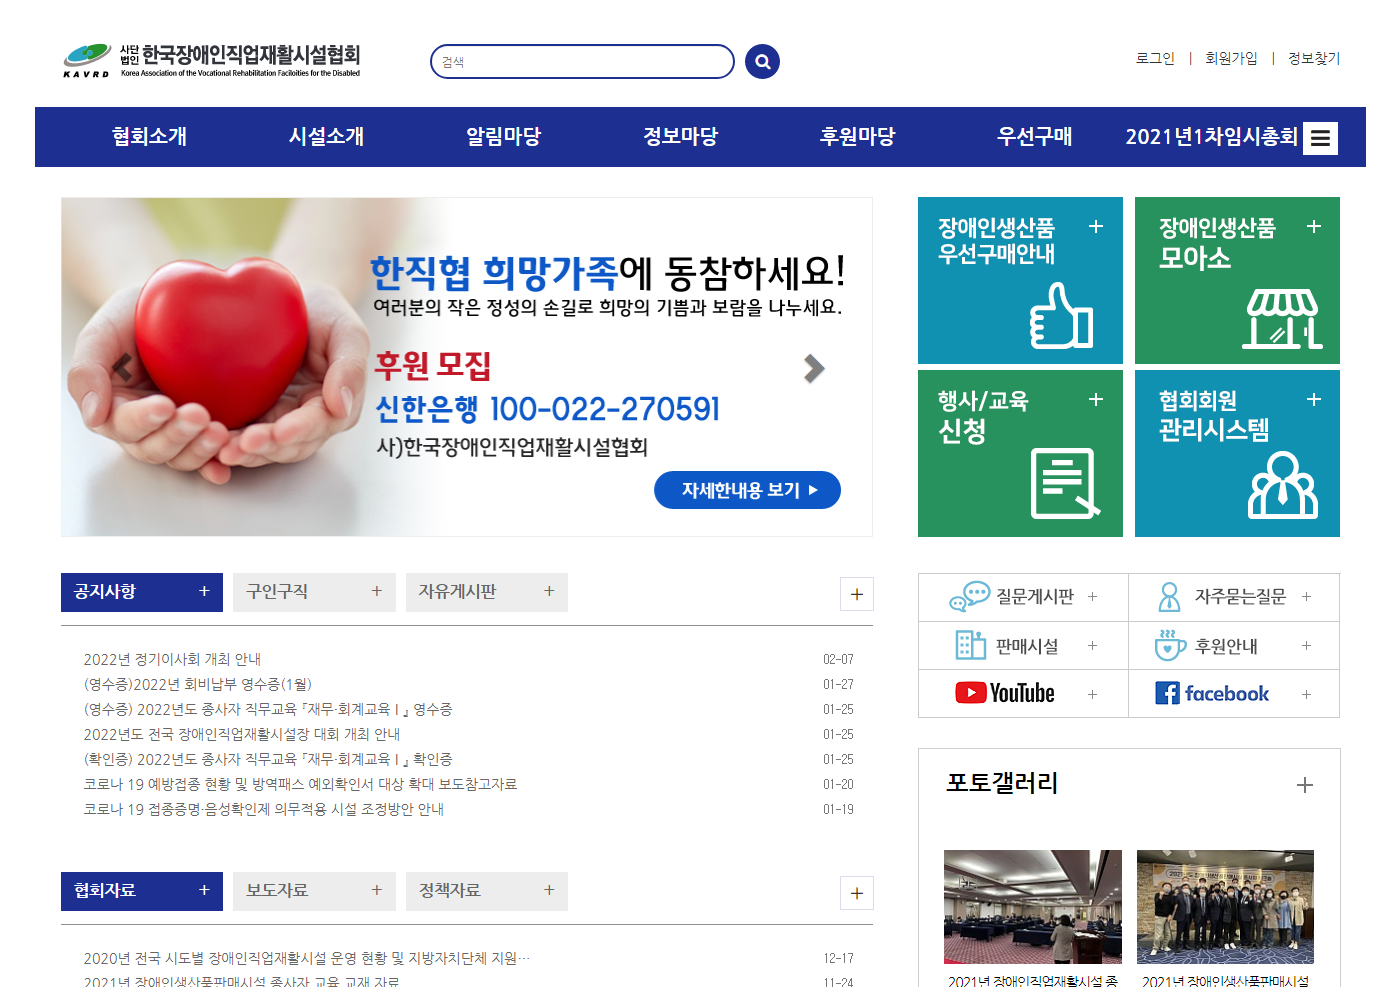The image size is (1400, 1000).
Task: Open the YouTube link
Action: (1005, 693)
